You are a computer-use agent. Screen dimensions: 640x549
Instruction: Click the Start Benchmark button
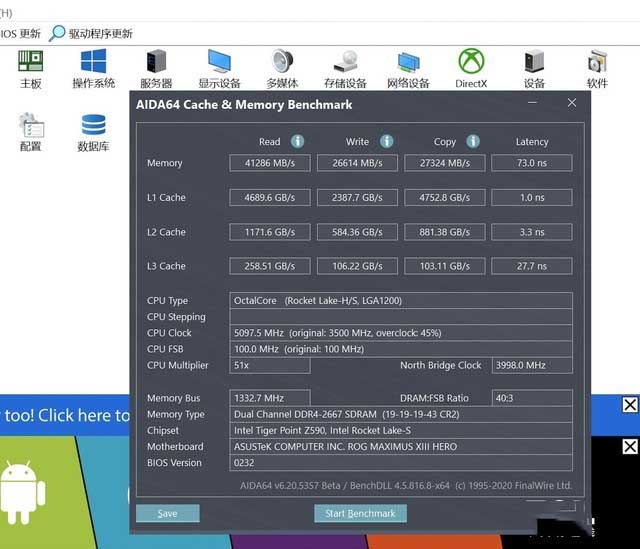click(360, 513)
